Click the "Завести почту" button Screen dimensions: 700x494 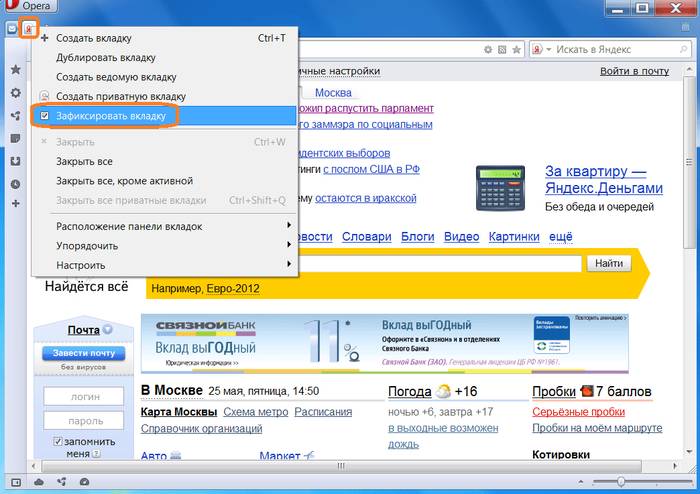(x=83, y=353)
